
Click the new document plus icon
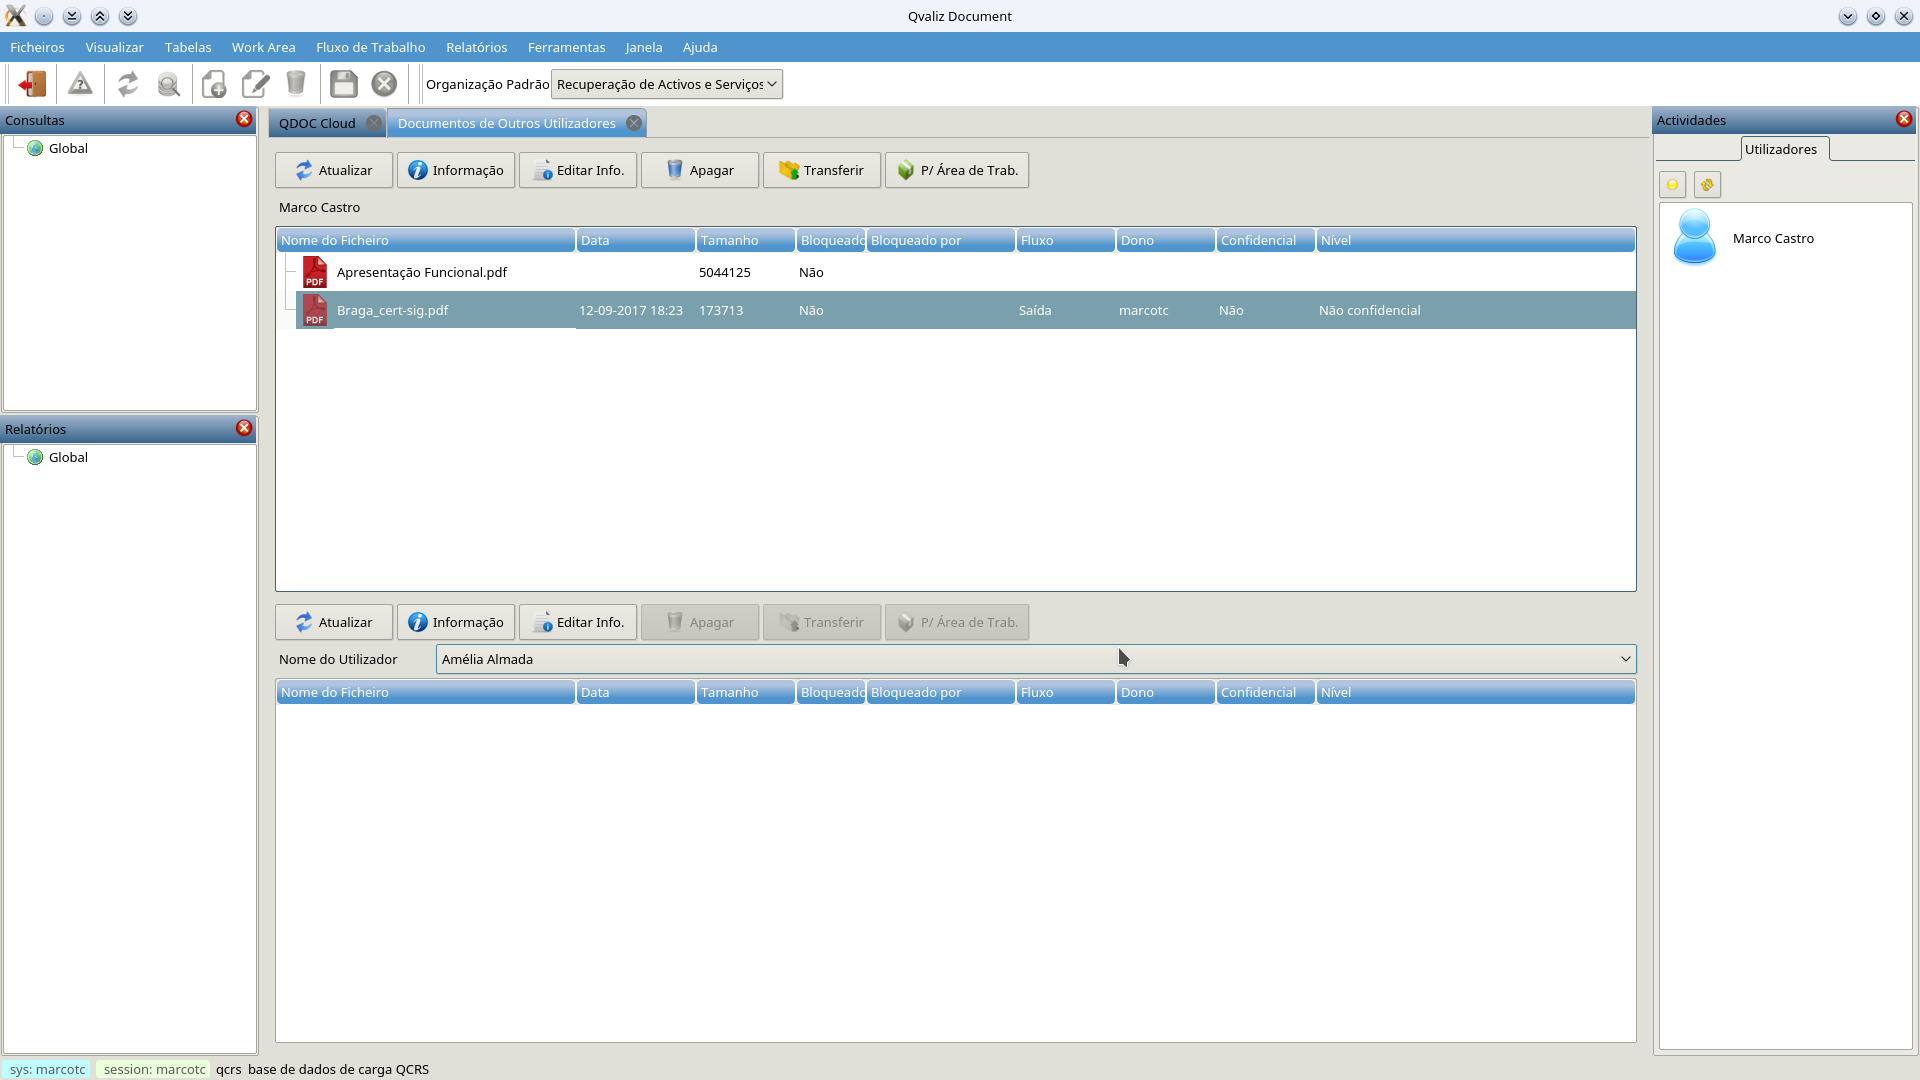coord(214,84)
